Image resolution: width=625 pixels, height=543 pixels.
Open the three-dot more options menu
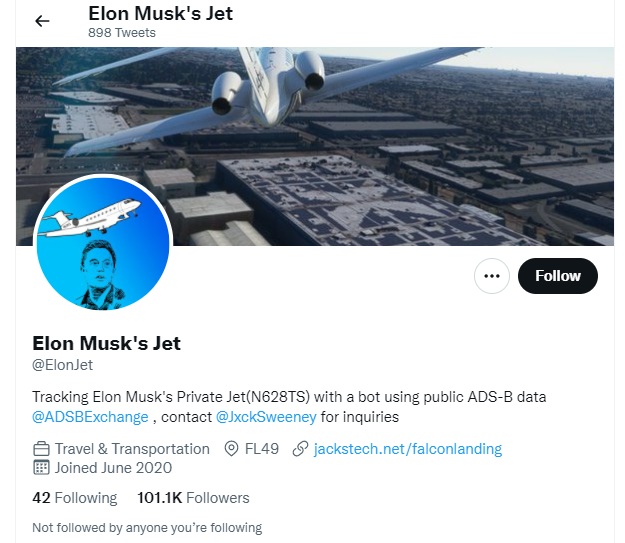pyautogui.click(x=491, y=276)
